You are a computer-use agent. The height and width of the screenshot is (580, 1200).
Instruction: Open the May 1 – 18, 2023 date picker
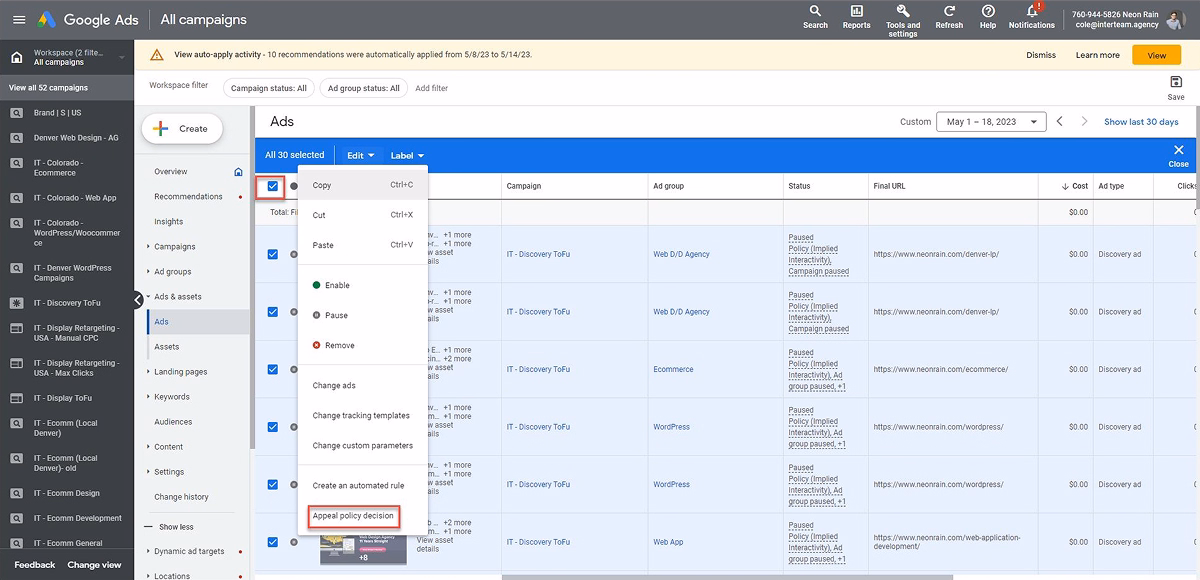point(990,120)
